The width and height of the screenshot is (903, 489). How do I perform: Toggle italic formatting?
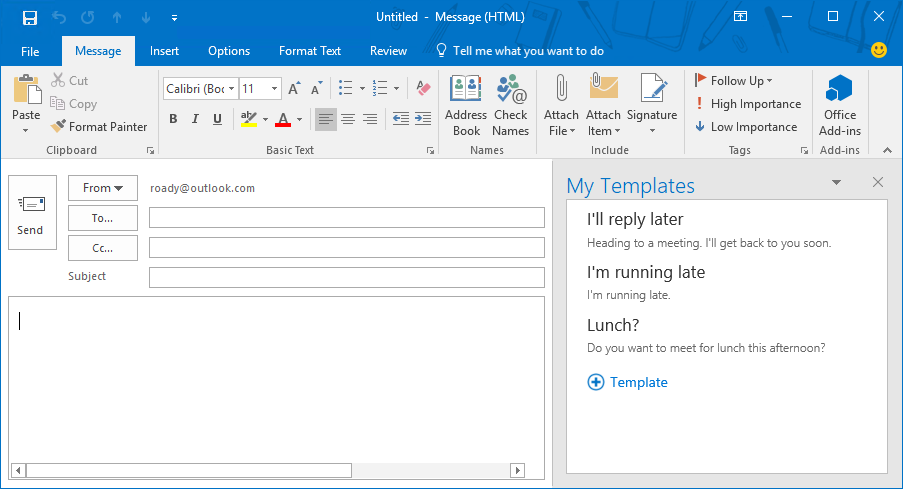point(195,119)
